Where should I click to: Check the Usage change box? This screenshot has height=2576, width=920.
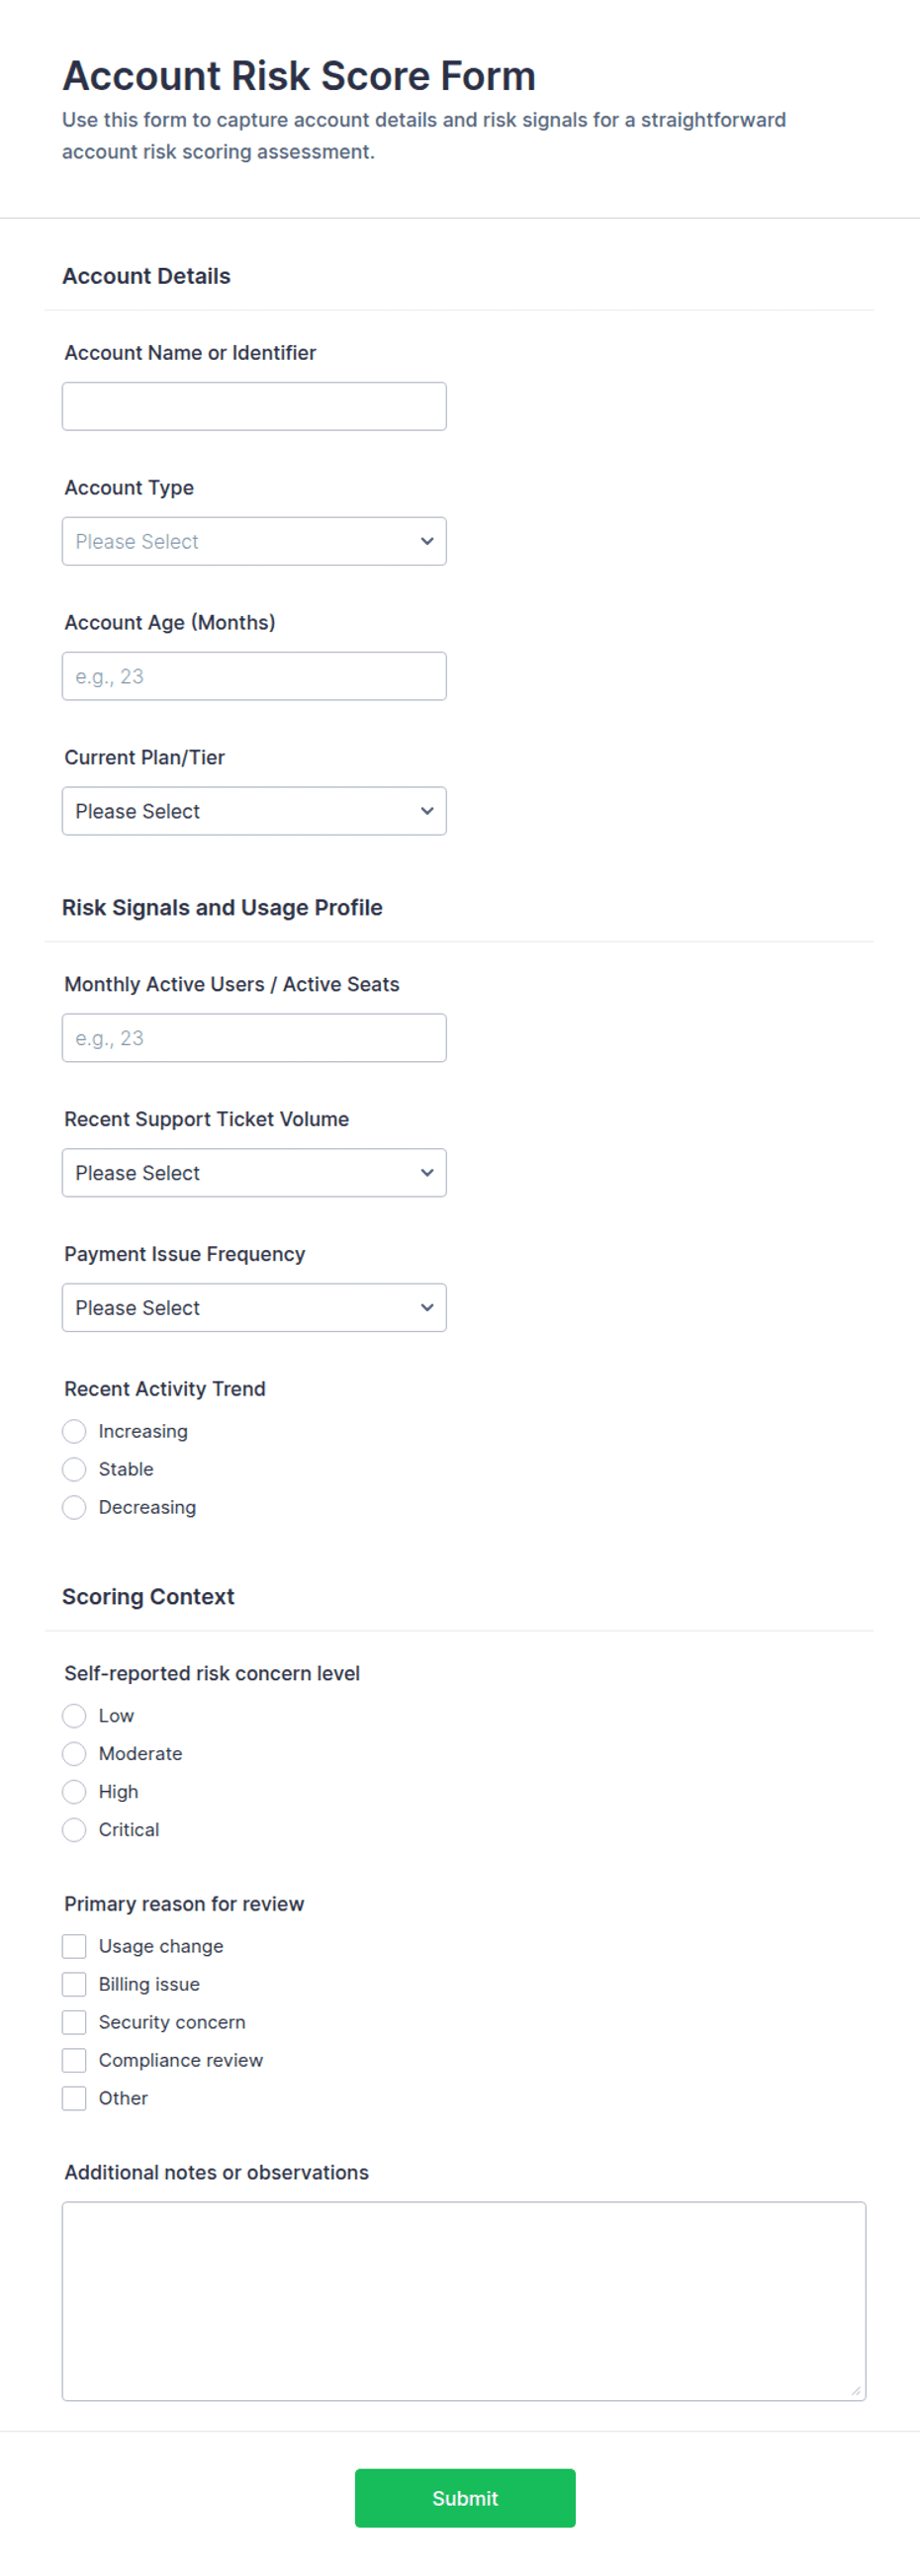click(74, 1946)
